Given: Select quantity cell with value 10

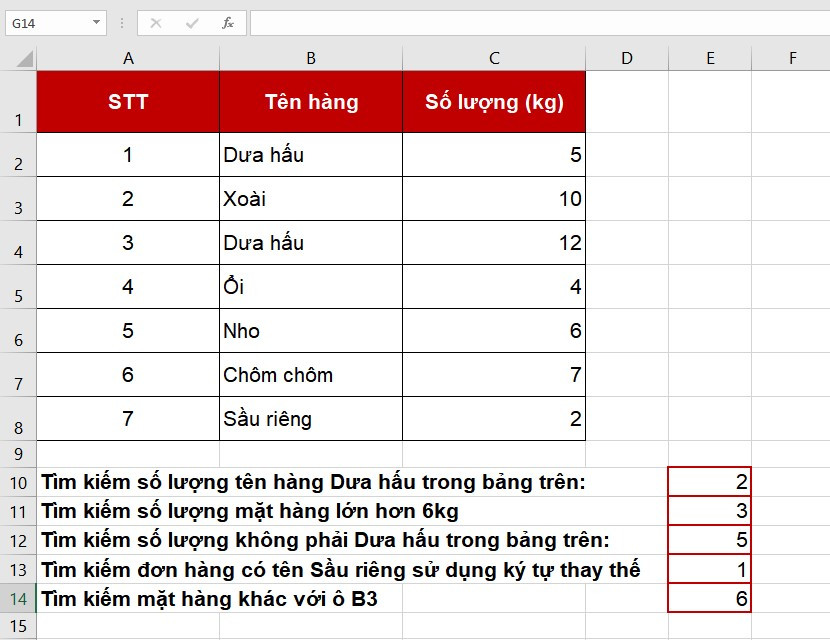Looking at the screenshot, I should (494, 199).
